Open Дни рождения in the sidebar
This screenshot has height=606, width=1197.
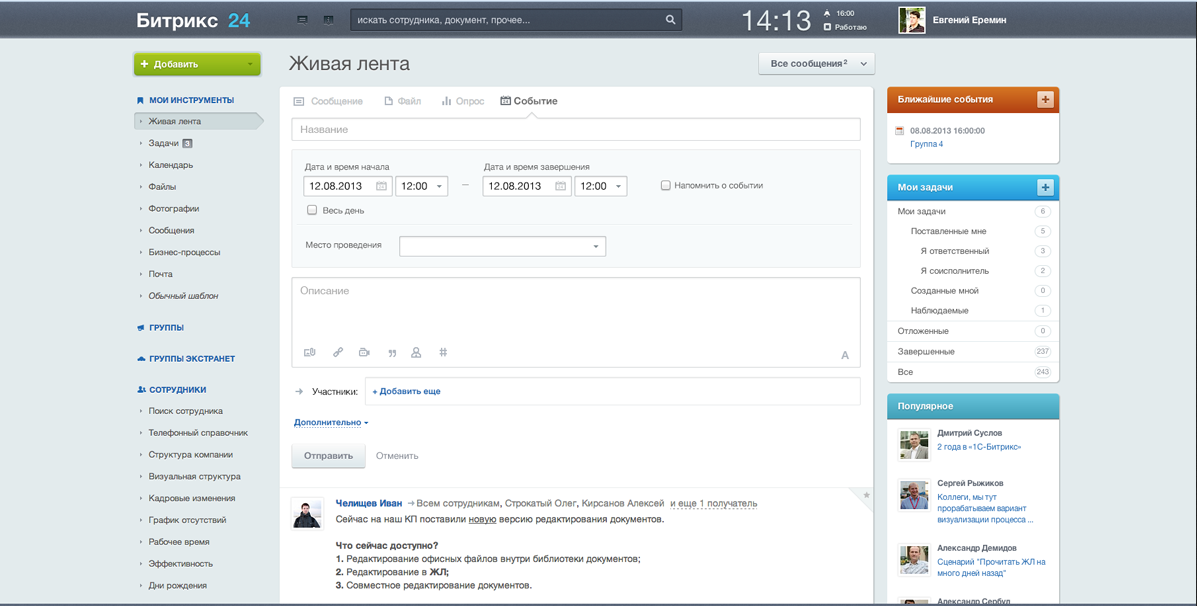click(178, 585)
